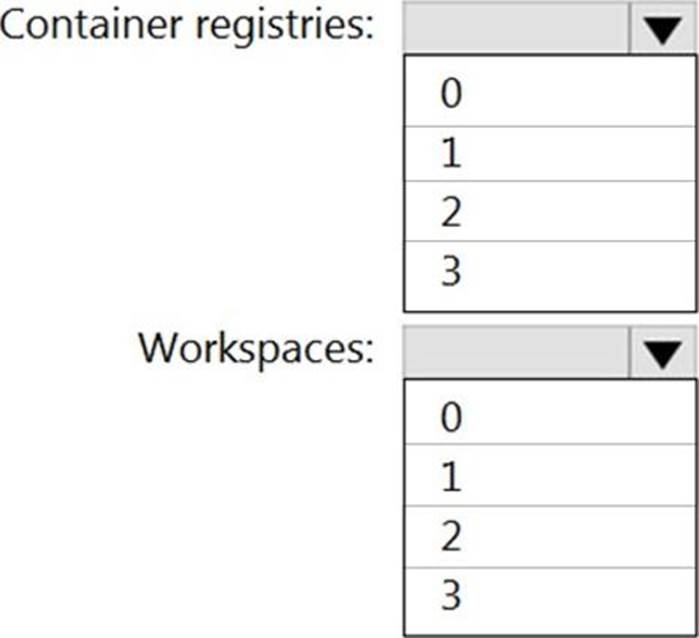Click the Container registries label text

tap(188, 27)
